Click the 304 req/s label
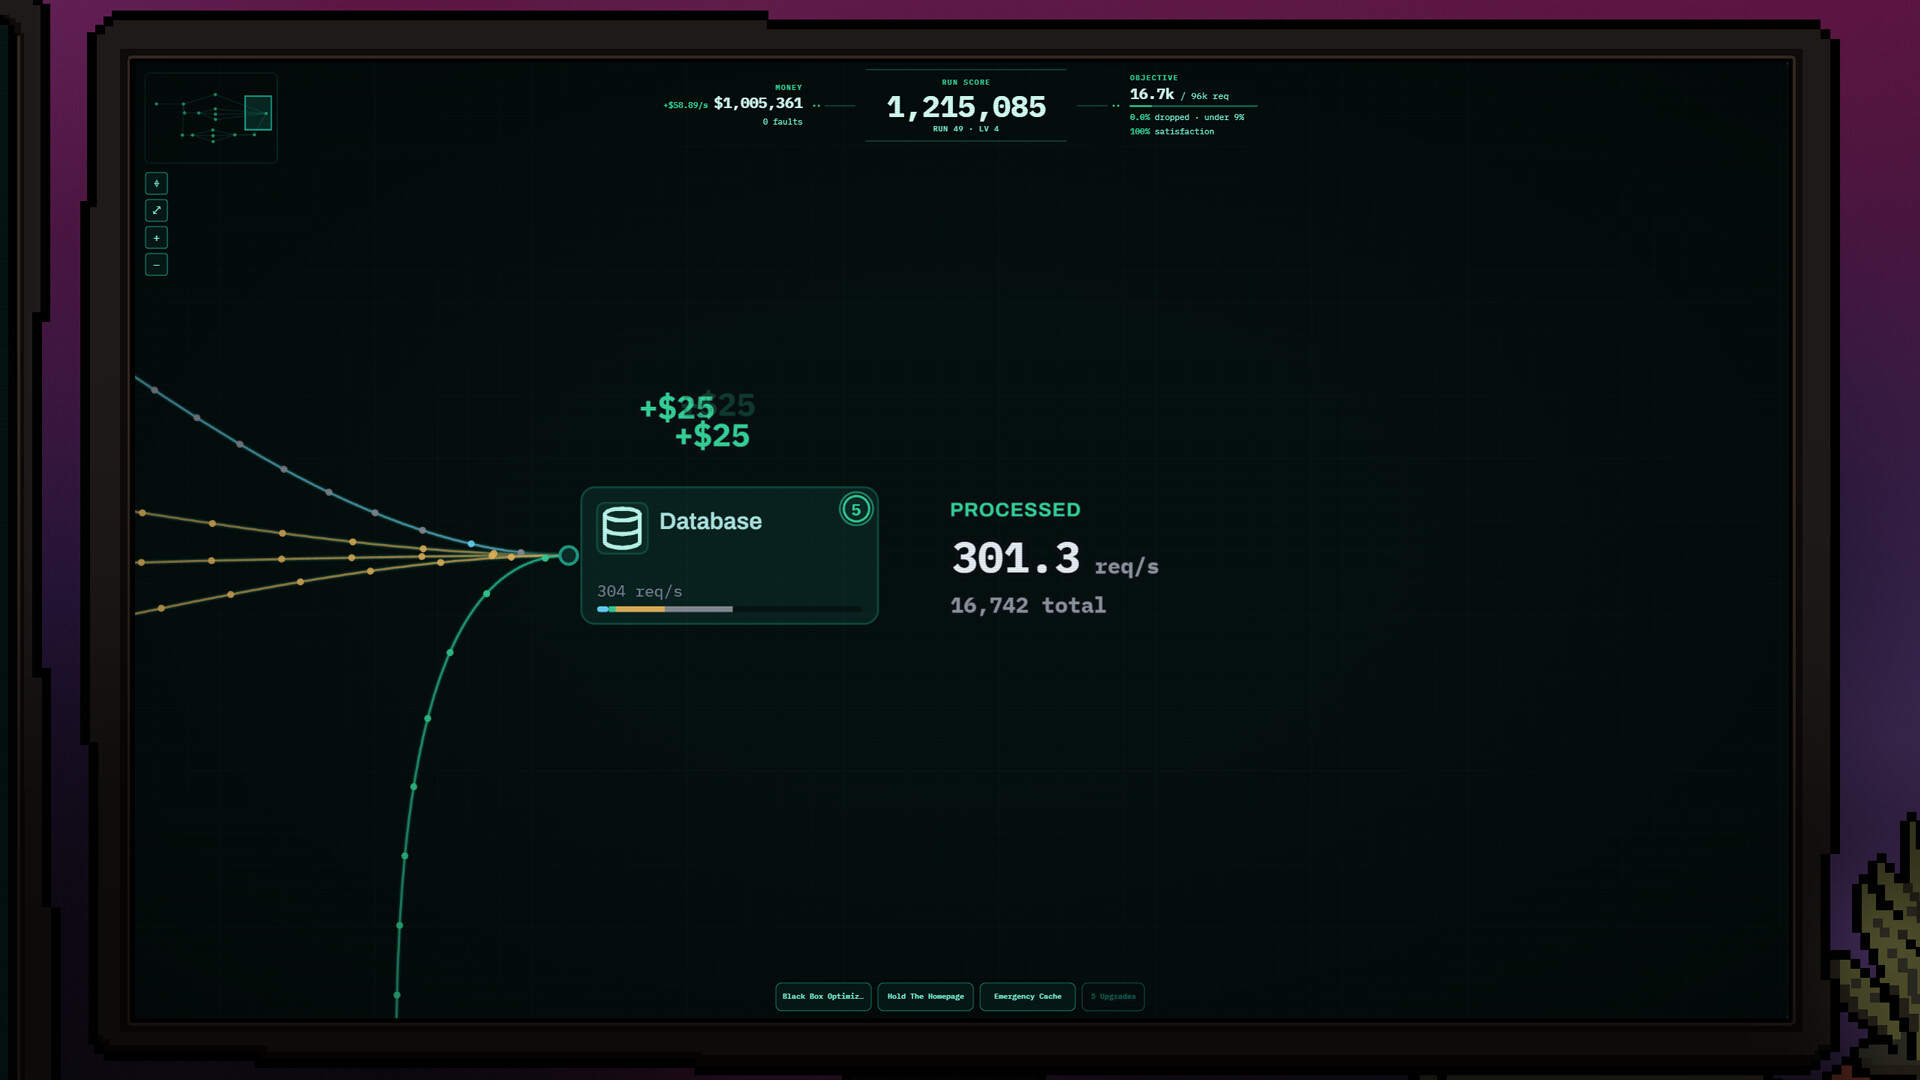The image size is (1920, 1080). click(x=639, y=591)
